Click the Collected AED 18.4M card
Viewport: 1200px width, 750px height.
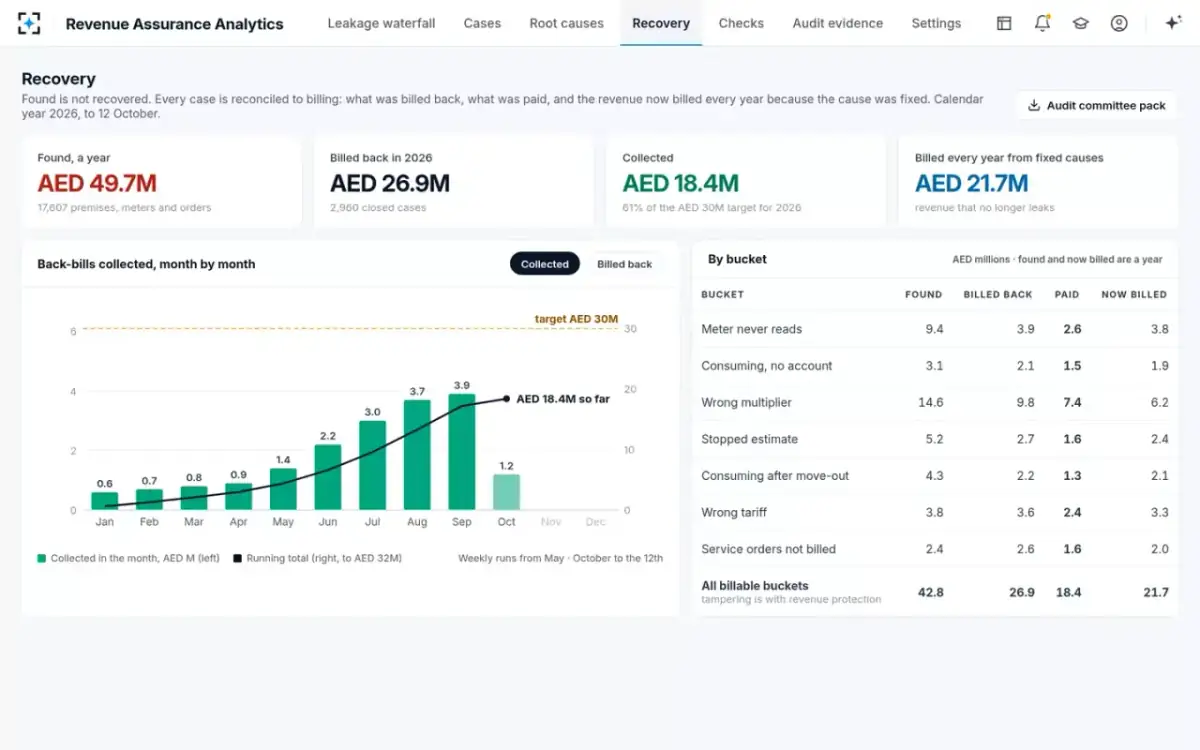click(x=746, y=183)
